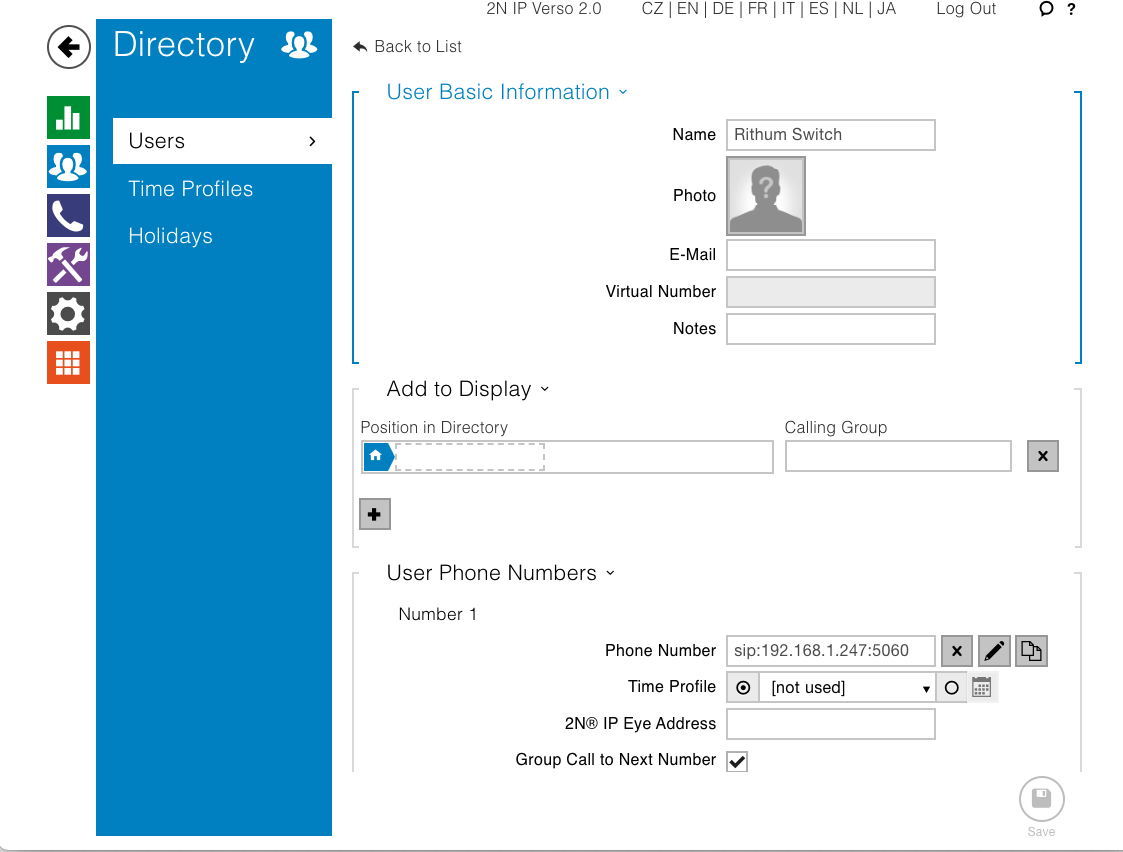Image resolution: width=1123 pixels, height=852 pixels.
Task: Click the 2N IP Eye Address field
Action: click(x=831, y=724)
